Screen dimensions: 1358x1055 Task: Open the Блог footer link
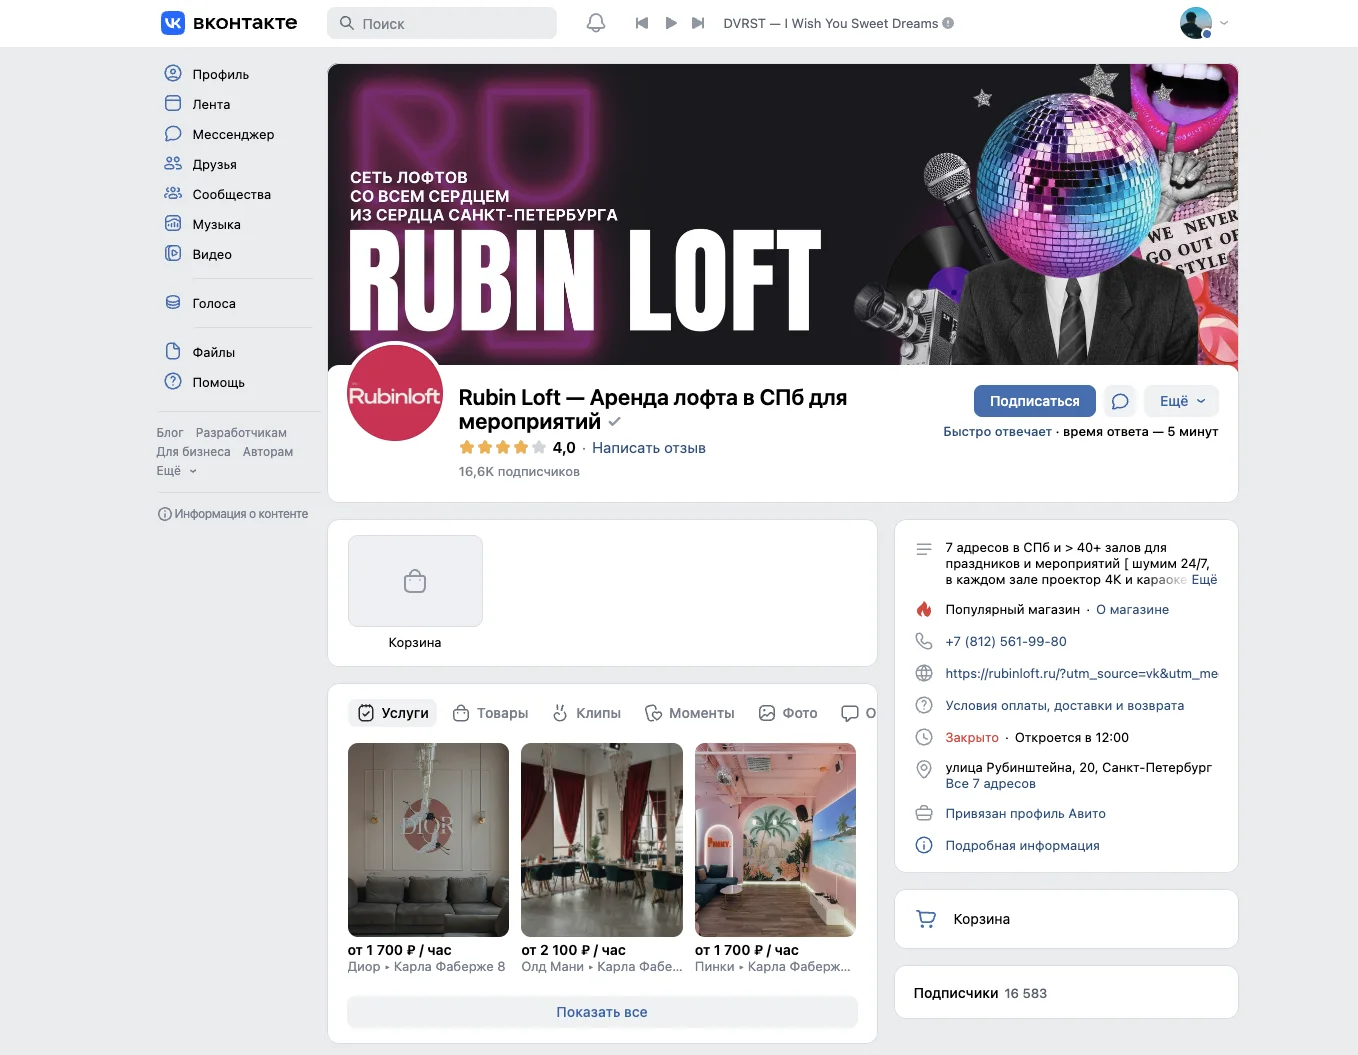coord(170,433)
